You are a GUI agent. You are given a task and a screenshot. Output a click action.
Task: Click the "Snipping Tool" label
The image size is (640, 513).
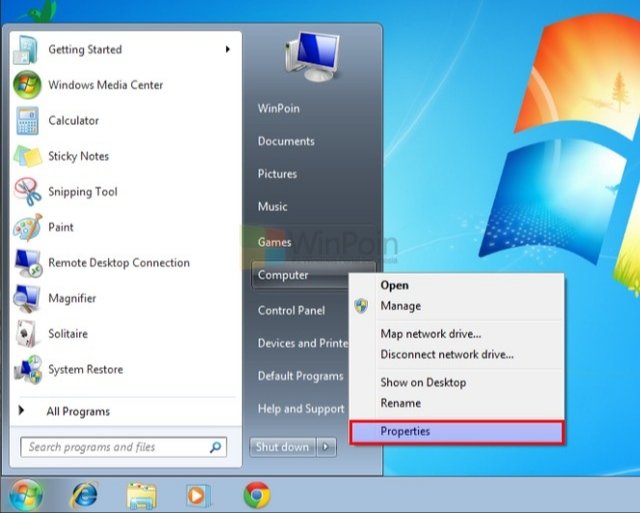pyautogui.click(x=83, y=192)
